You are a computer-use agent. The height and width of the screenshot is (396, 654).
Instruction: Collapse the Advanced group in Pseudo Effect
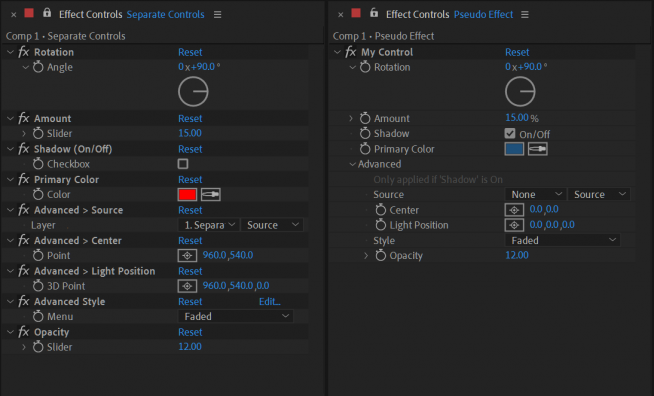click(352, 164)
